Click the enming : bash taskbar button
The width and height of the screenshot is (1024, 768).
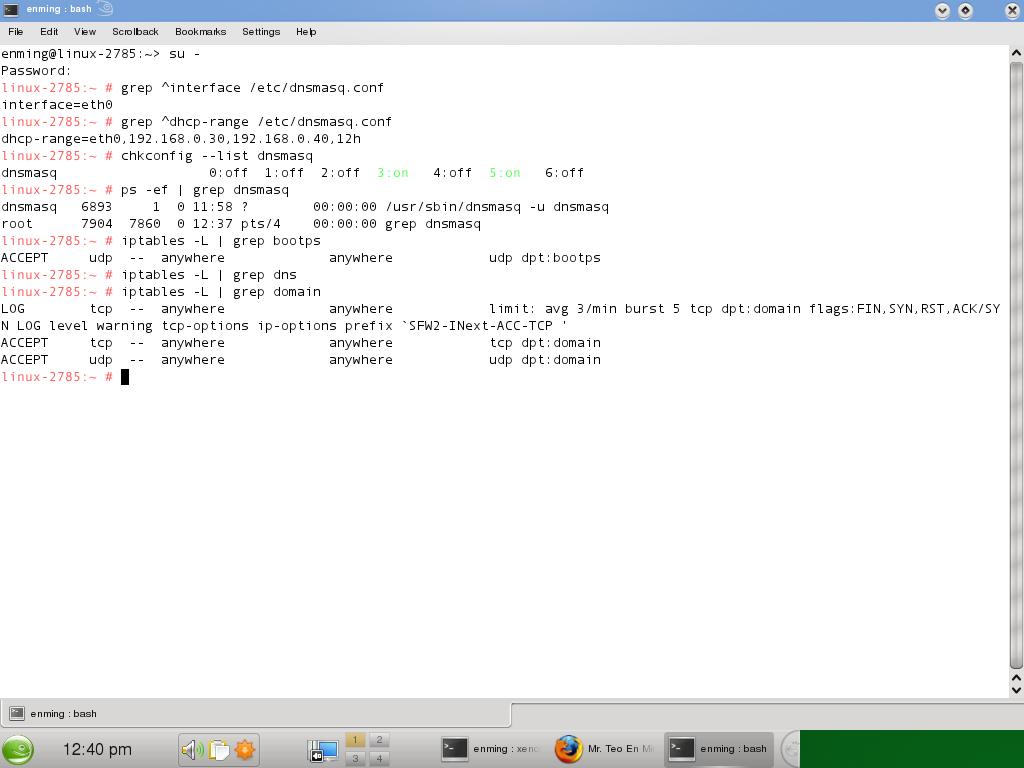point(719,749)
